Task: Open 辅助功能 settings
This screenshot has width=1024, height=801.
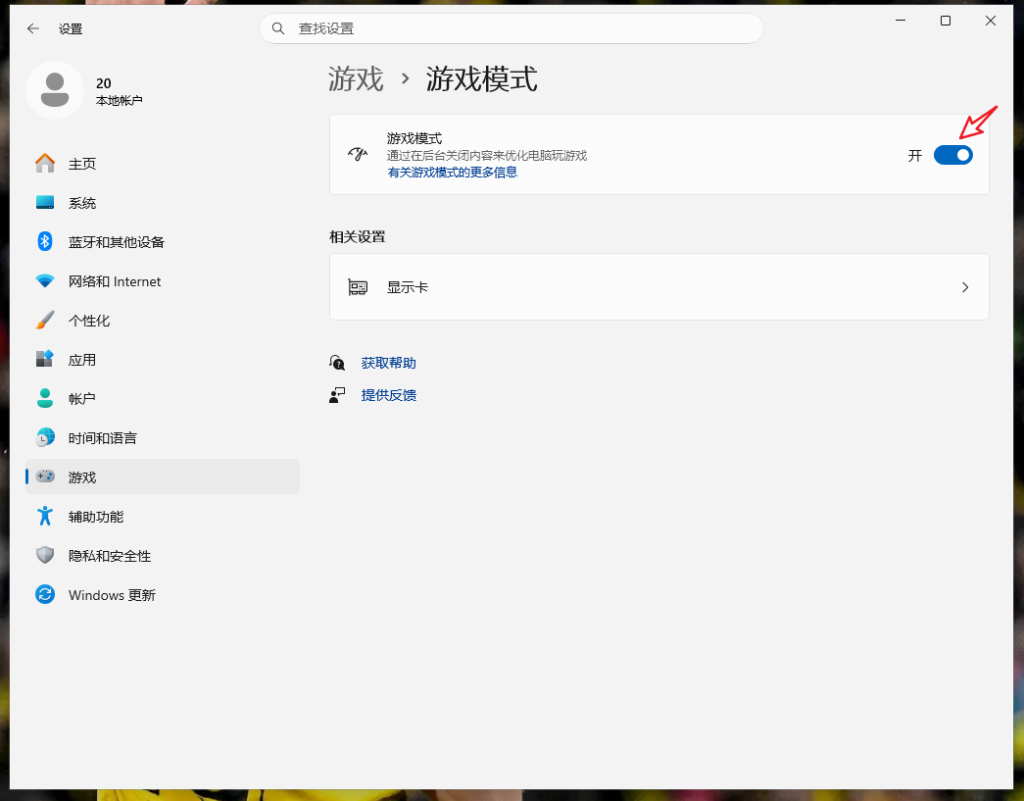Action: pyautogui.click(x=163, y=516)
